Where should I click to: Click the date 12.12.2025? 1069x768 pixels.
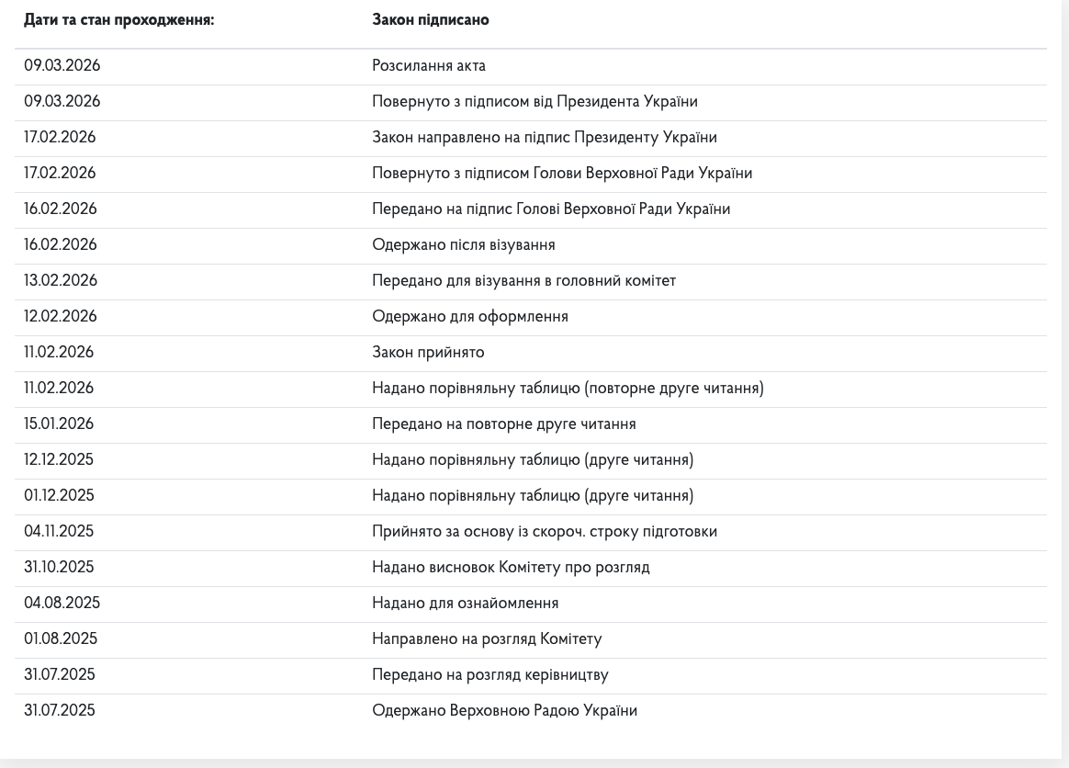pos(59,460)
